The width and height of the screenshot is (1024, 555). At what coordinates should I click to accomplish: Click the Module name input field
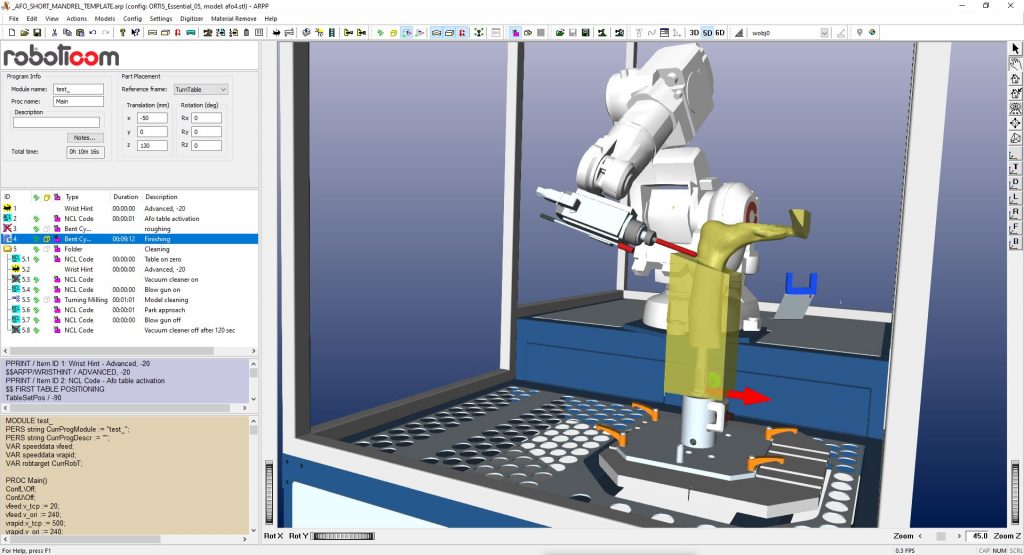pos(78,89)
